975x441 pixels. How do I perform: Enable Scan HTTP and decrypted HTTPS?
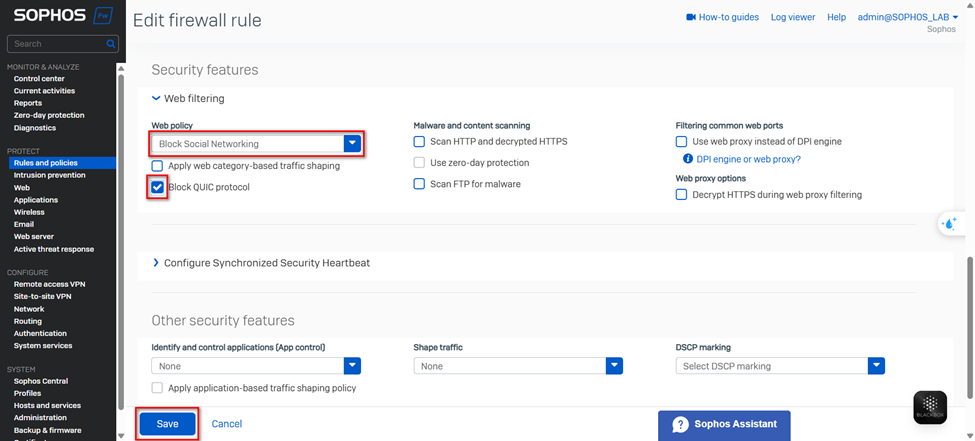(420, 142)
